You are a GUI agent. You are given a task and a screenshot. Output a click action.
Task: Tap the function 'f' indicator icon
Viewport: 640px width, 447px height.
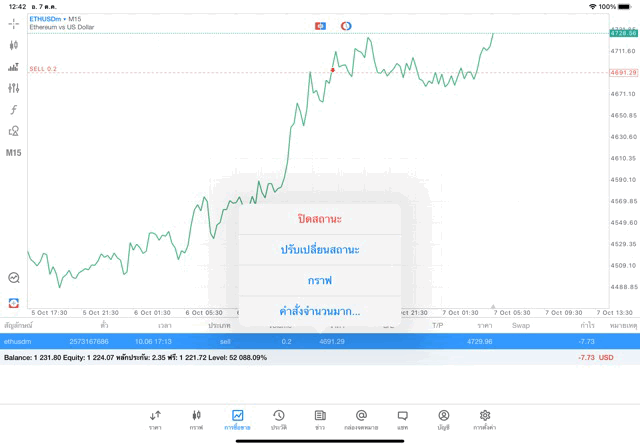(x=14, y=110)
